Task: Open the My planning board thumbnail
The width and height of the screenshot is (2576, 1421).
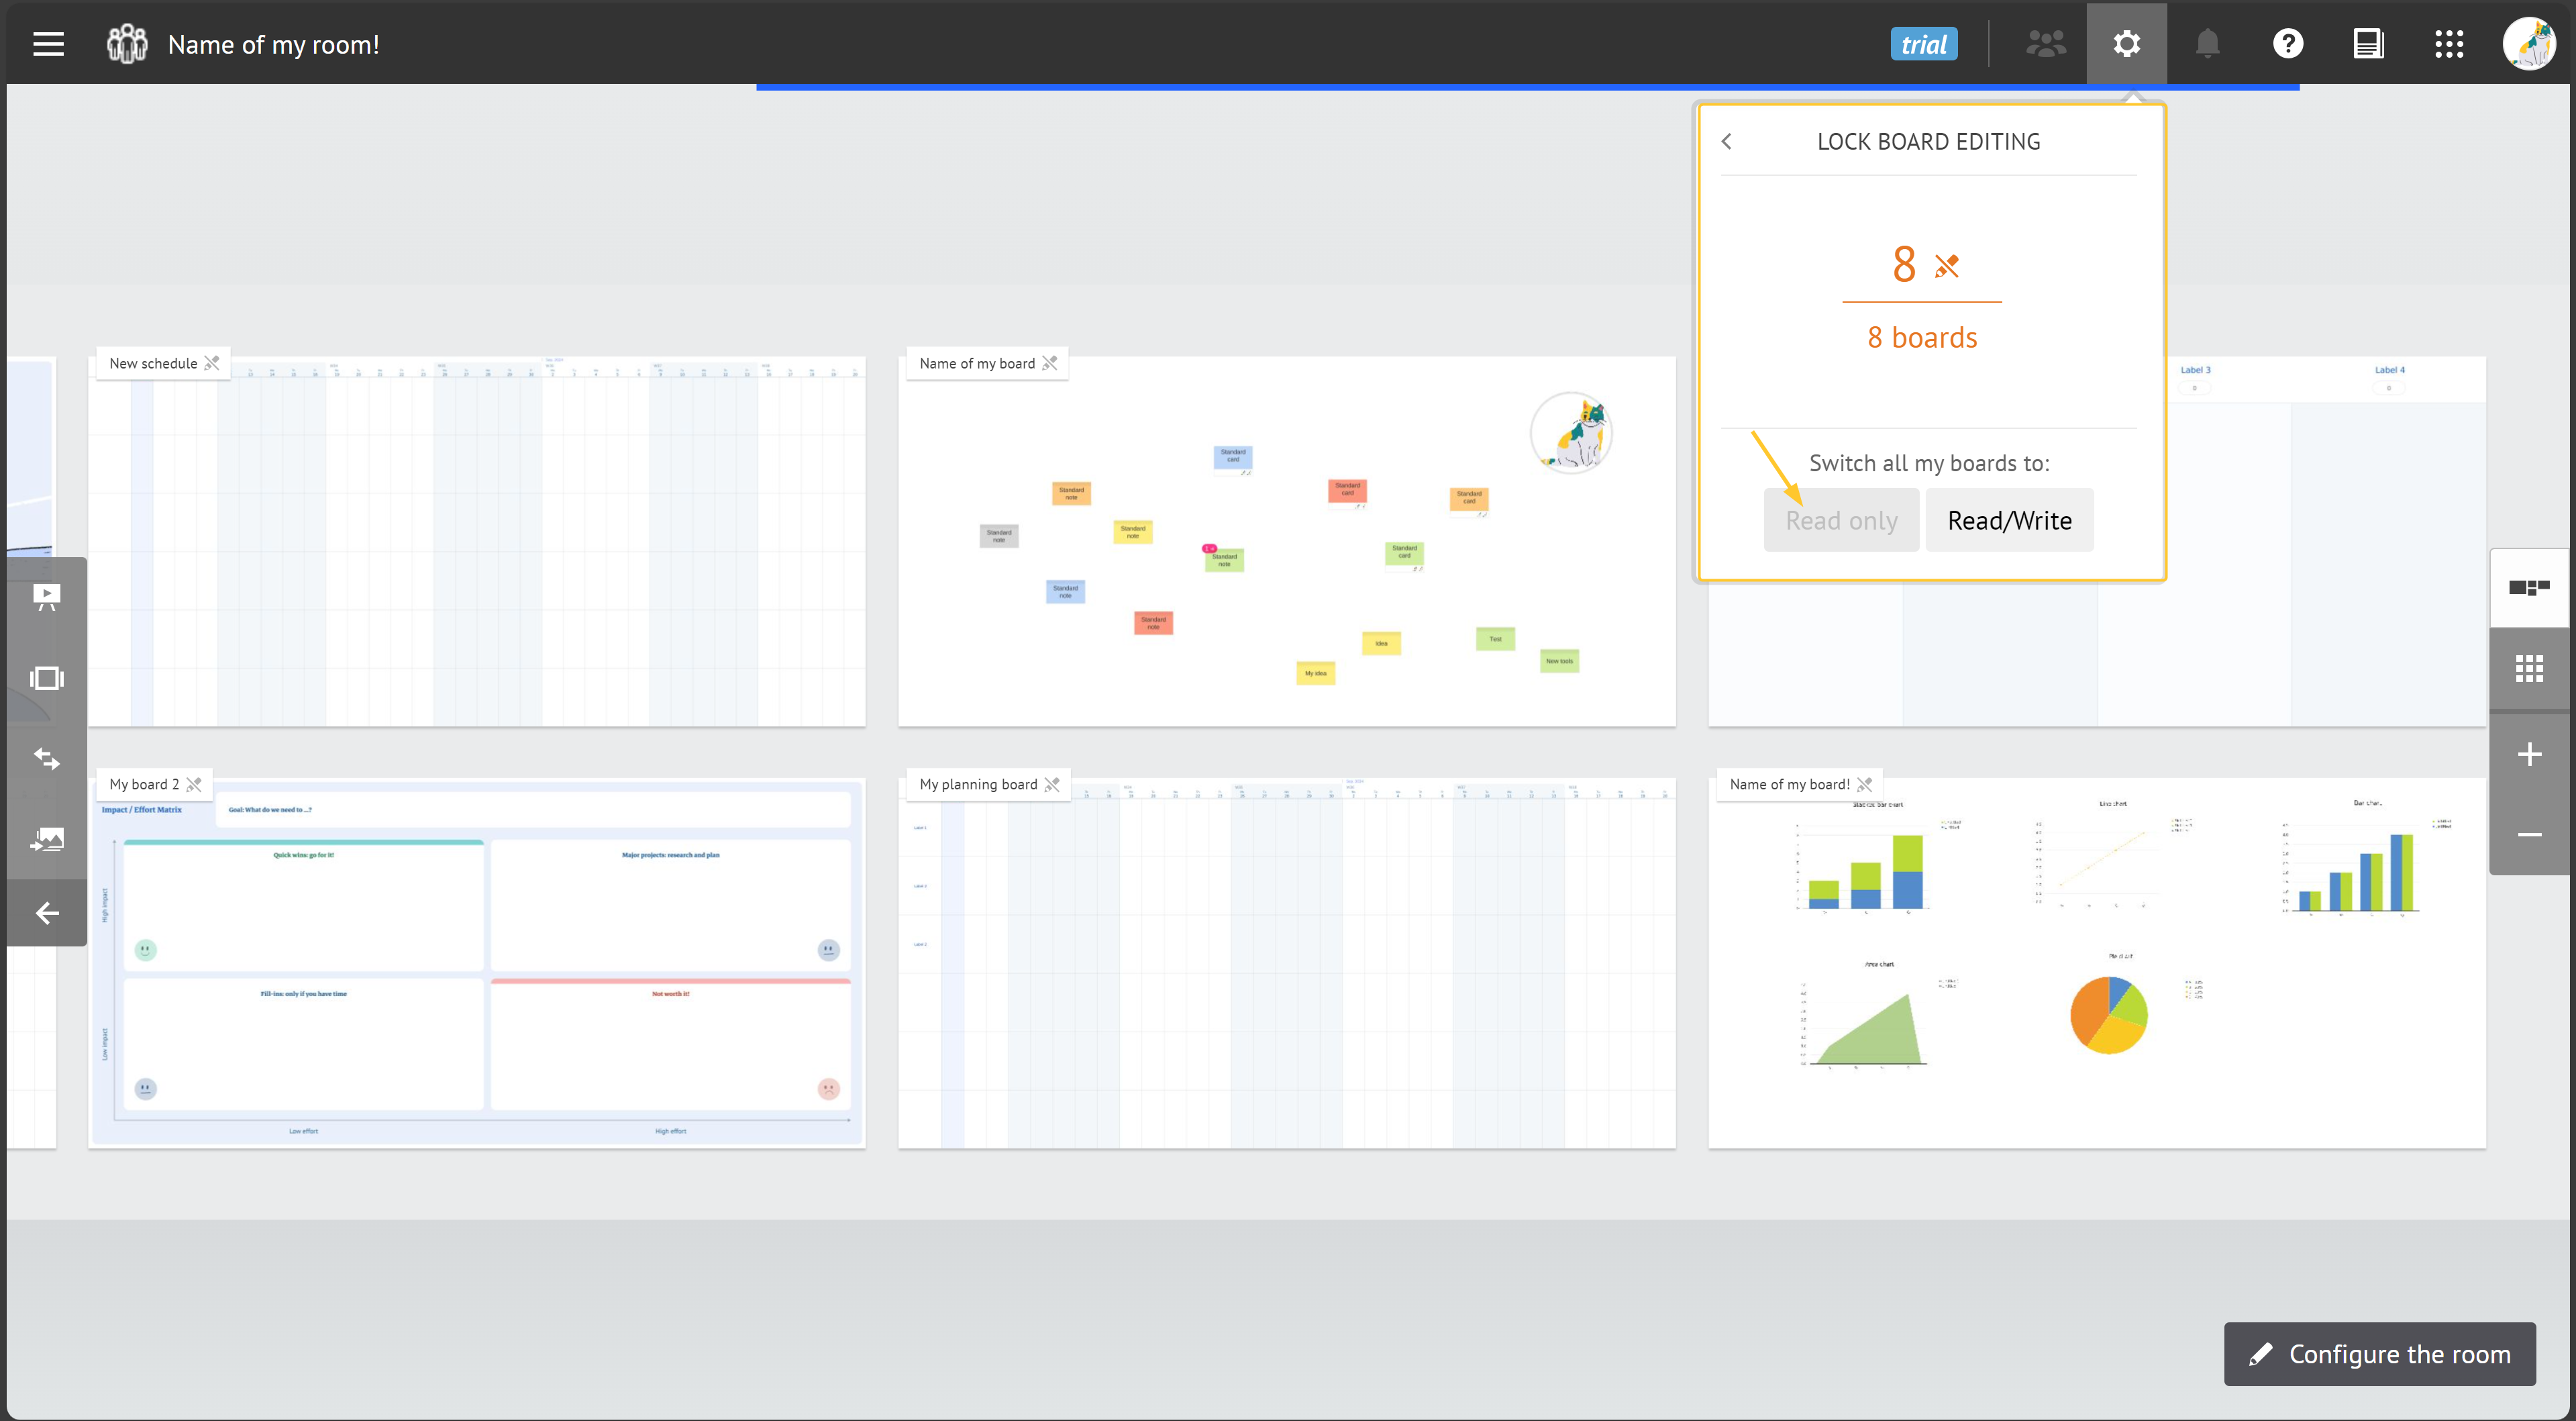Action: pos(1287,962)
